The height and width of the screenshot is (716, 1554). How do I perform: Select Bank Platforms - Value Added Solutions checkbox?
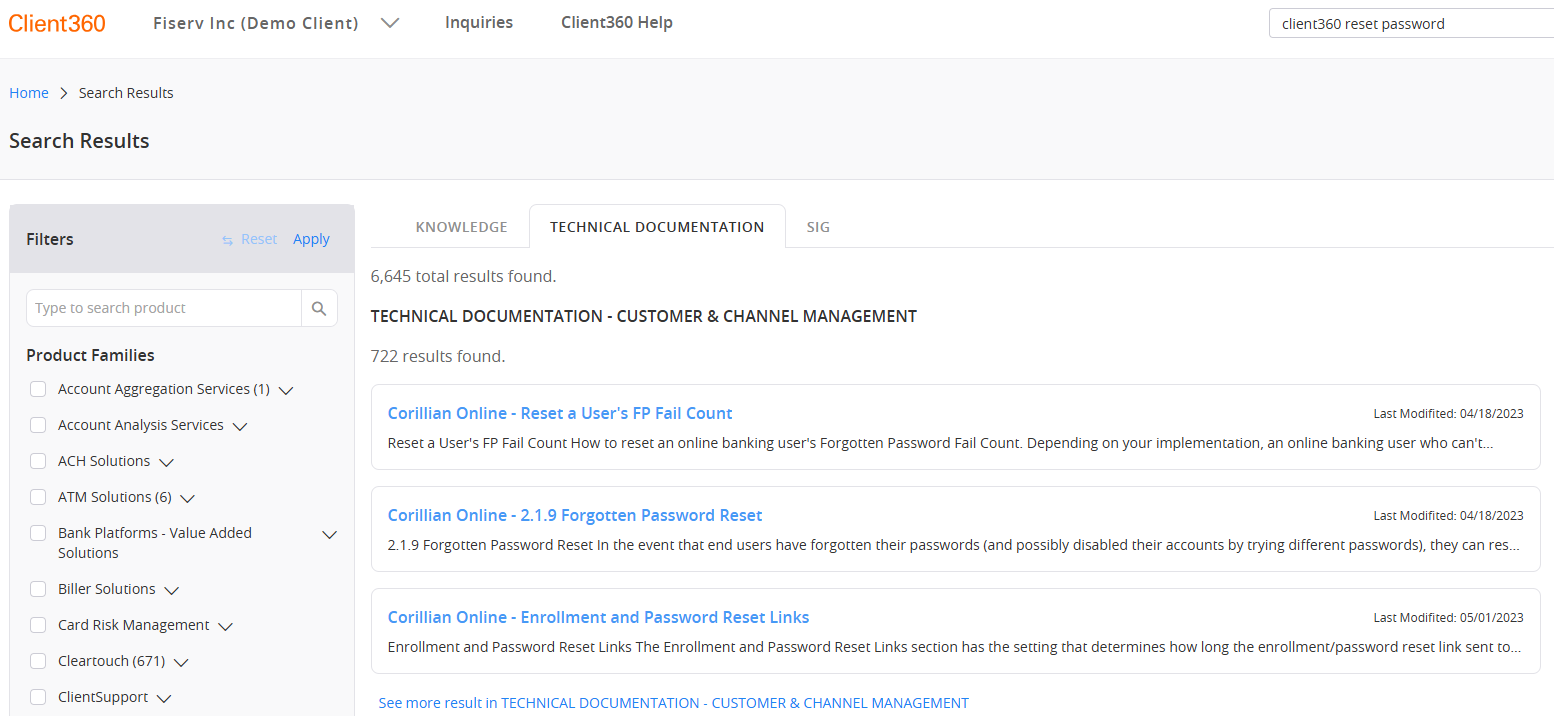(38, 533)
